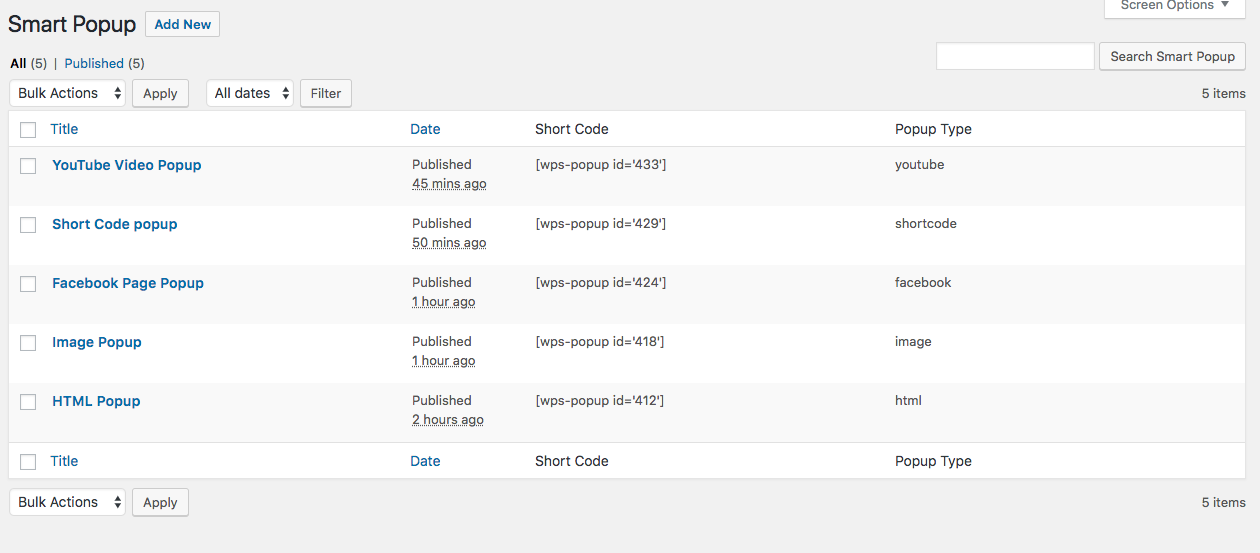Click shortcode text [wps-popup id='424']

pyautogui.click(x=600, y=282)
